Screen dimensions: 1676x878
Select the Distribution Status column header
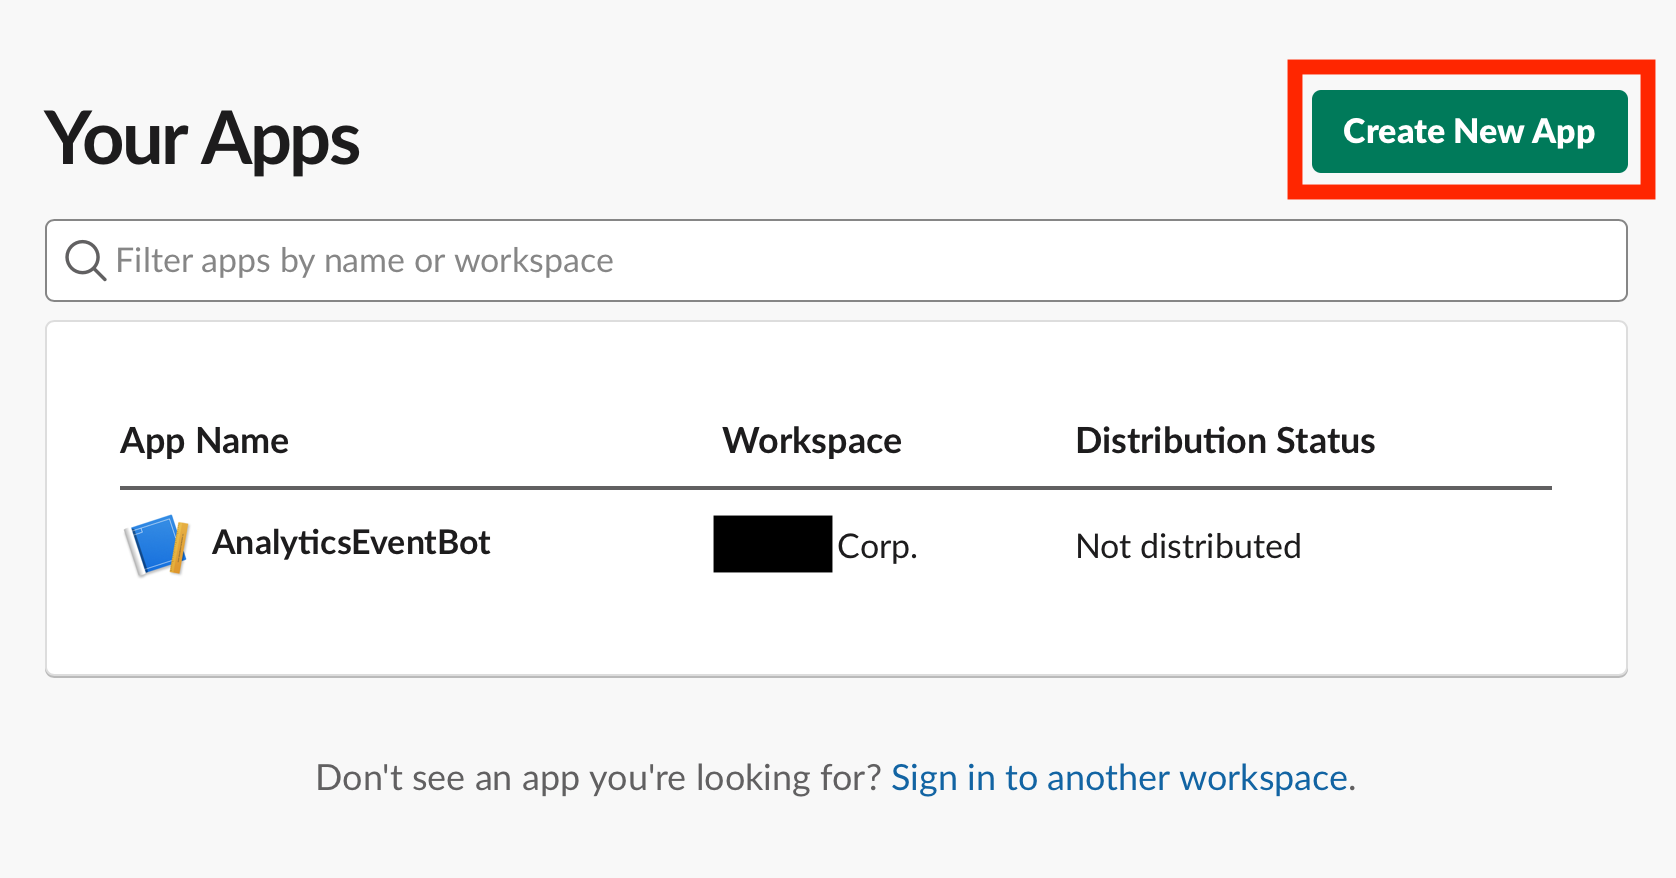tap(1225, 441)
